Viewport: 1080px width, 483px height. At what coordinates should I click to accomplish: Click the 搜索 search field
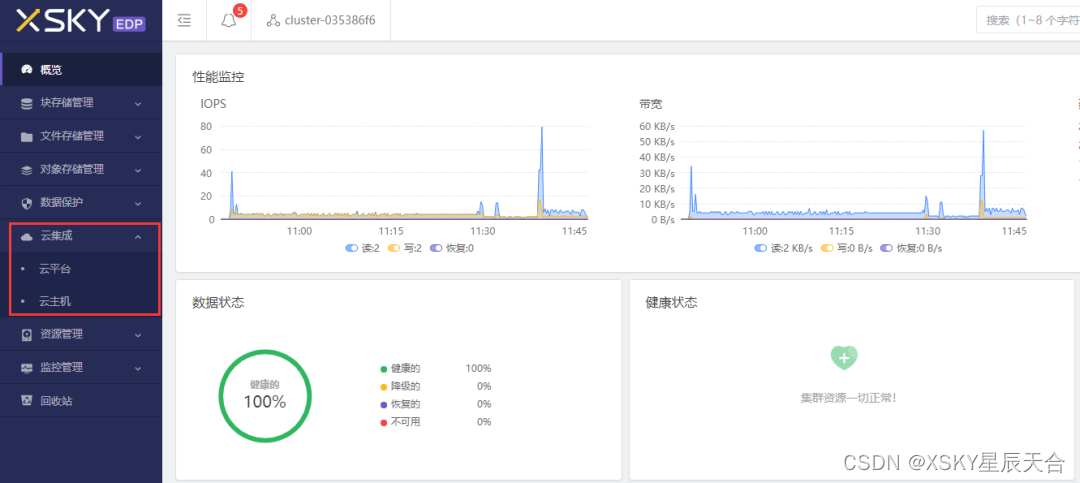tap(1028, 20)
